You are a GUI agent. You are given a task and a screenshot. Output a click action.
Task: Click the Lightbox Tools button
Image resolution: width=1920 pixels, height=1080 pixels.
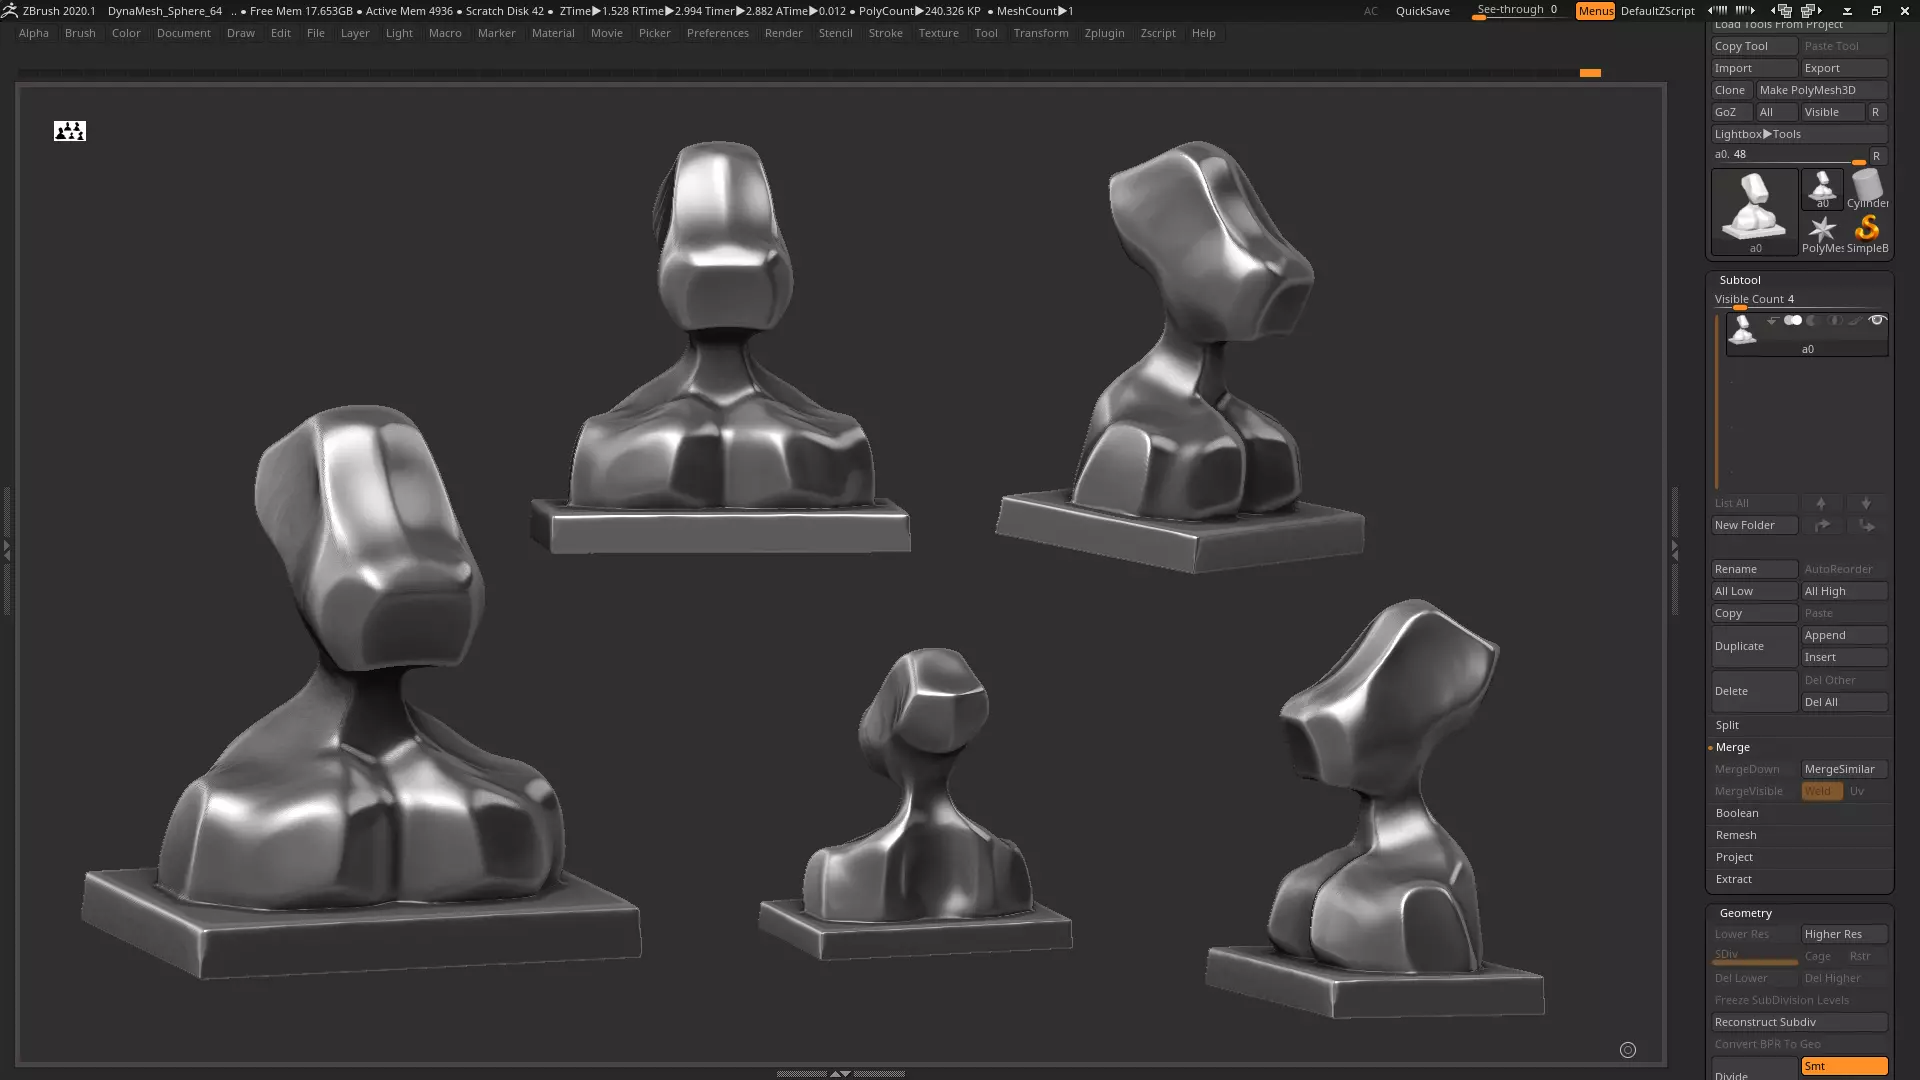(1799, 134)
